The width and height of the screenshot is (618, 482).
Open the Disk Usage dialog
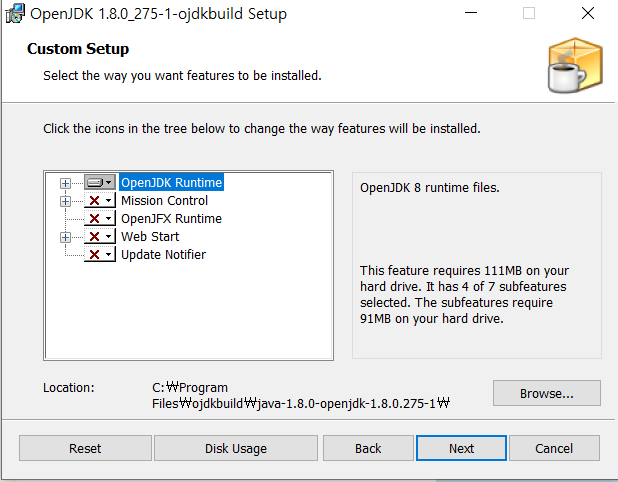tap(236, 448)
